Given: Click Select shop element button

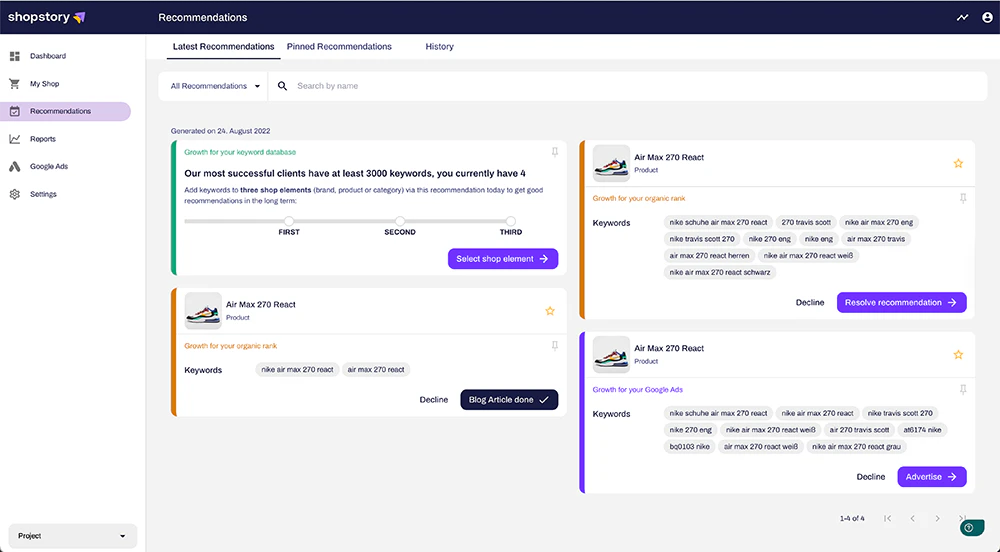Looking at the screenshot, I should click(x=503, y=259).
